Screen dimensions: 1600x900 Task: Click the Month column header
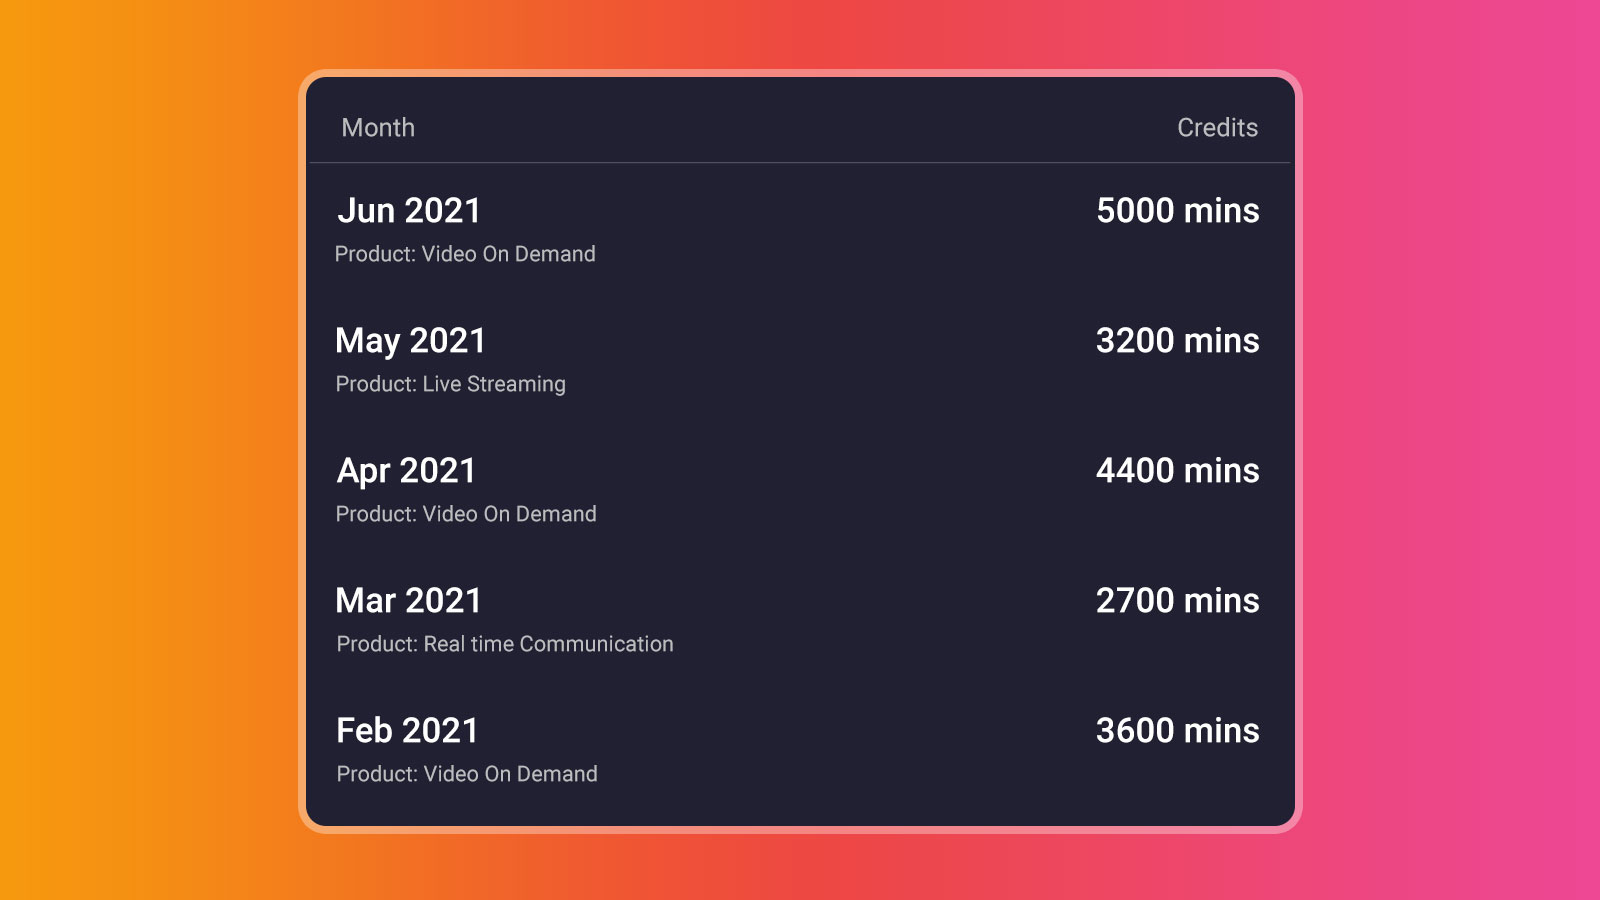coord(378,128)
